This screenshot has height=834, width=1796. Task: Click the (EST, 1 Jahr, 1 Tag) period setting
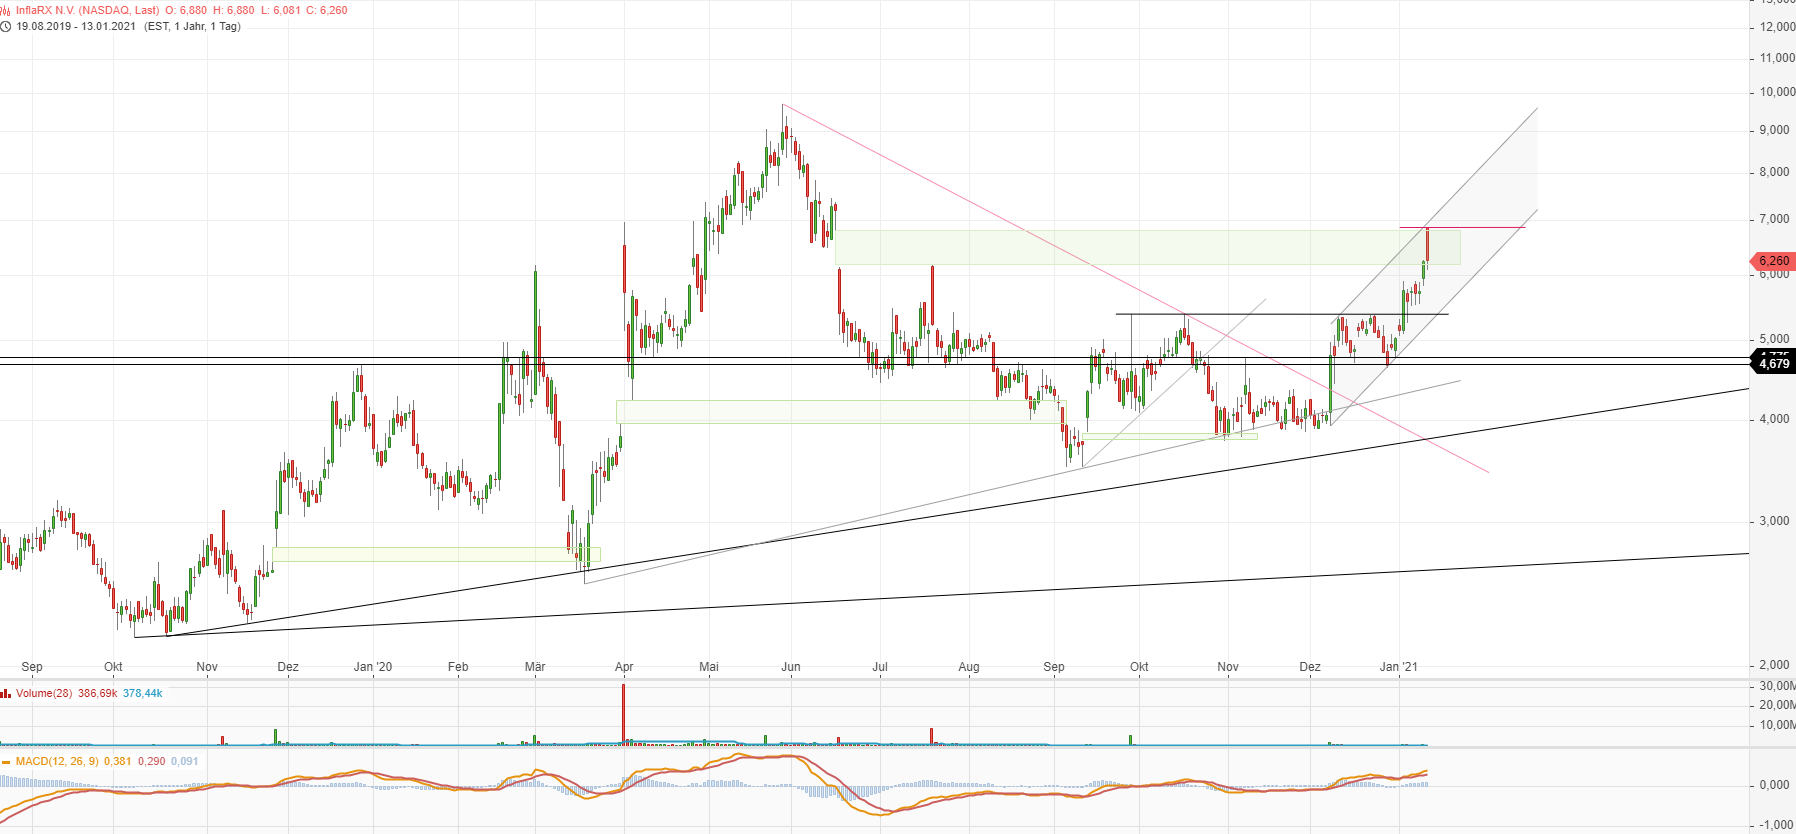coord(192,27)
